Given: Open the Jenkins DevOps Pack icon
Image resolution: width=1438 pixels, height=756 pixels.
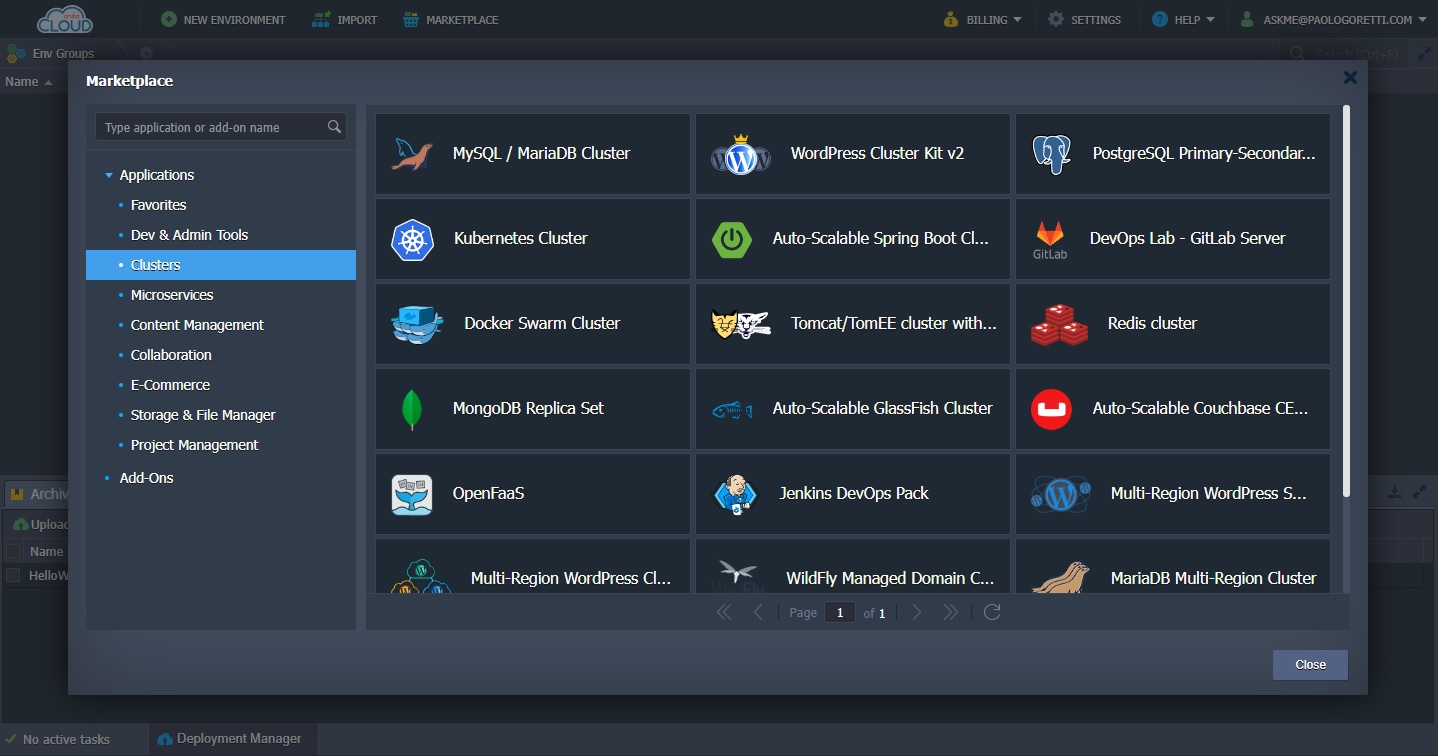Looking at the screenshot, I should [x=735, y=493].
